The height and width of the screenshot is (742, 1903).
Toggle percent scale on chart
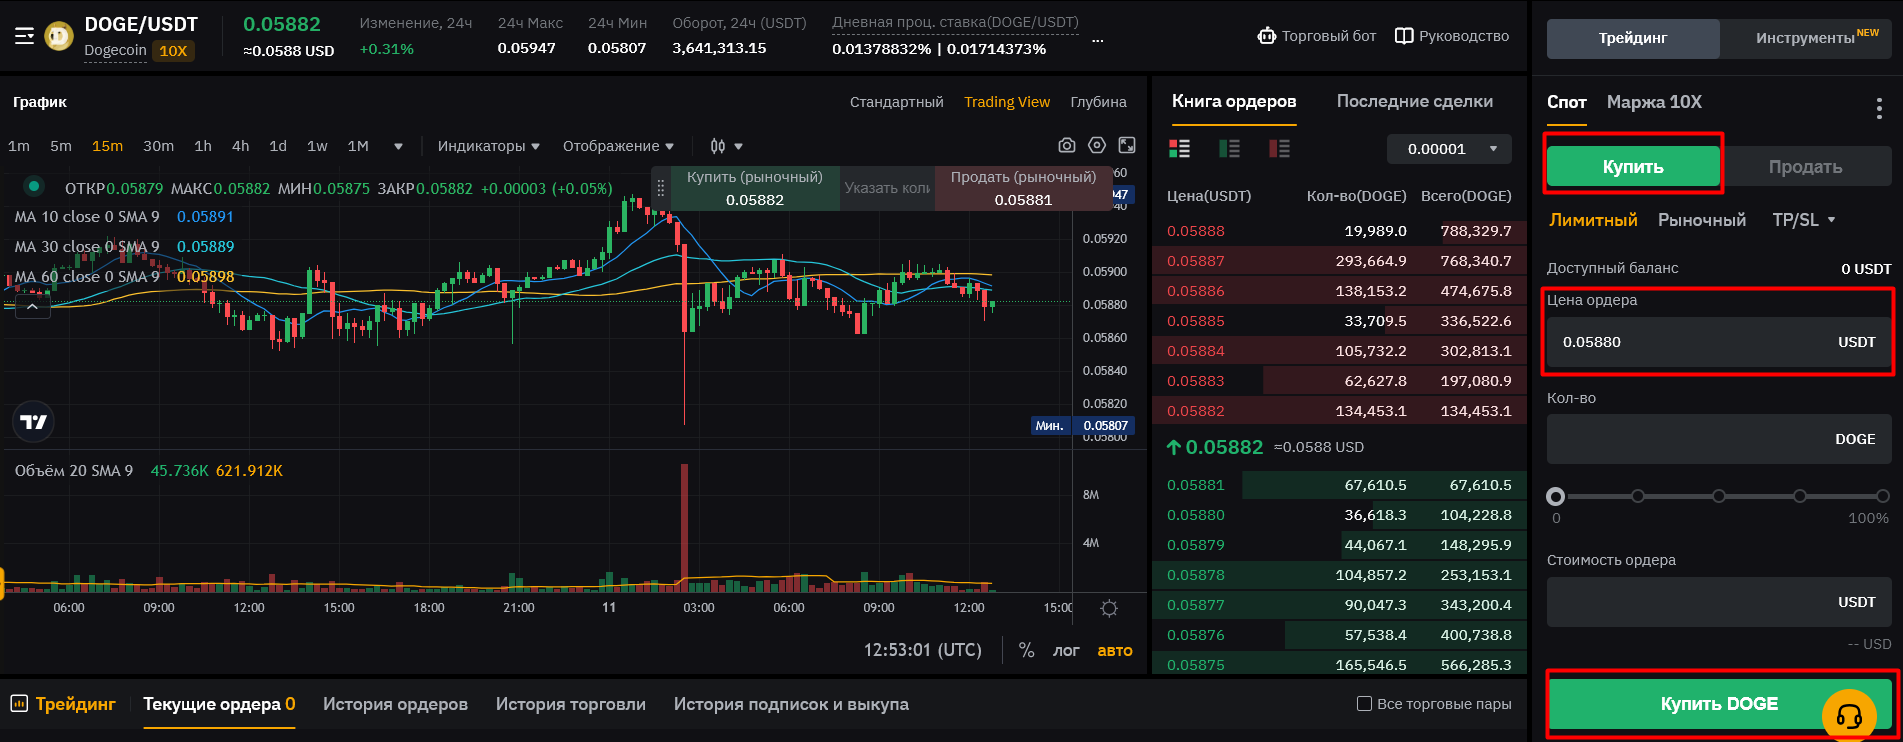[x=1026, y=650]
